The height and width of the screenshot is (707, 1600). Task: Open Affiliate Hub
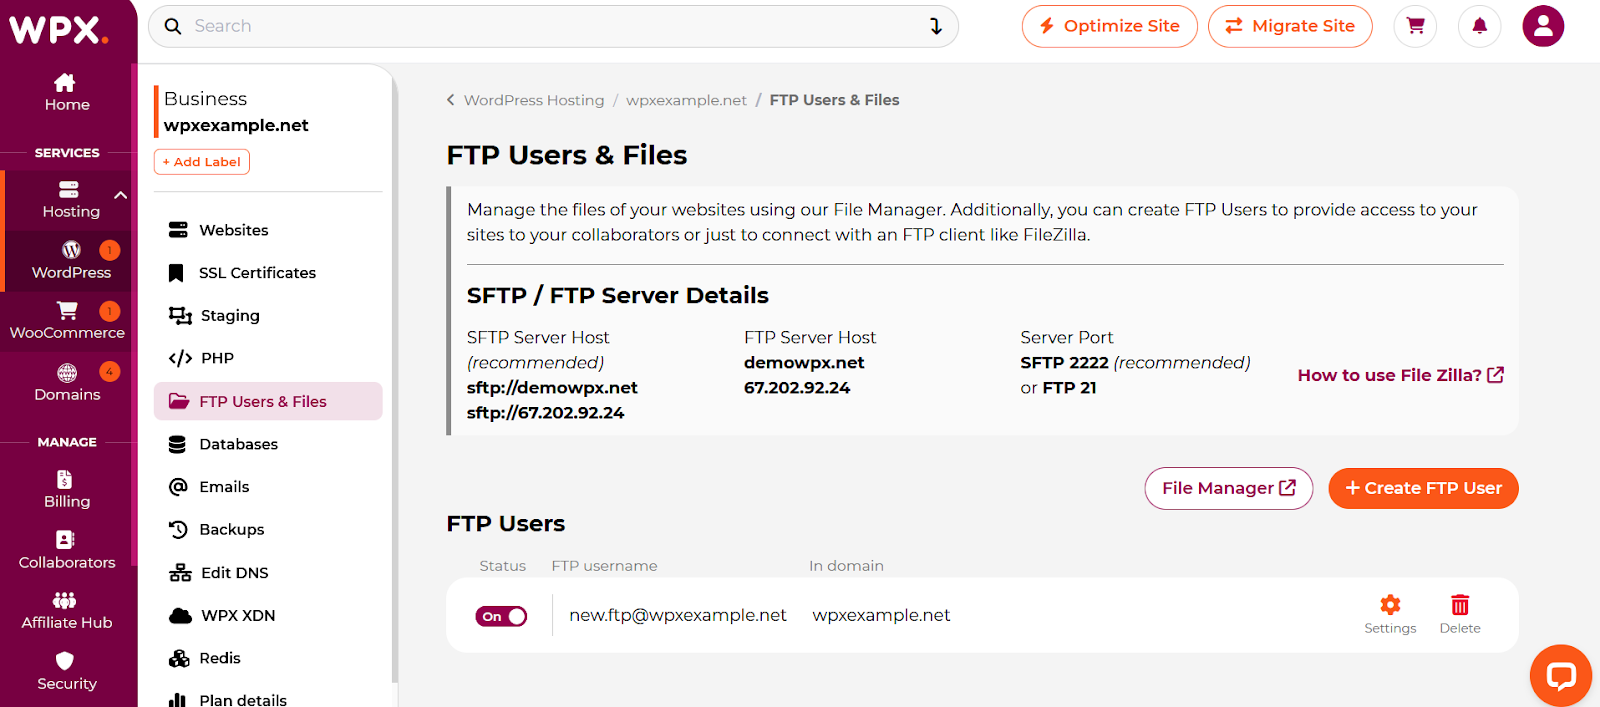tap(67, 611)
